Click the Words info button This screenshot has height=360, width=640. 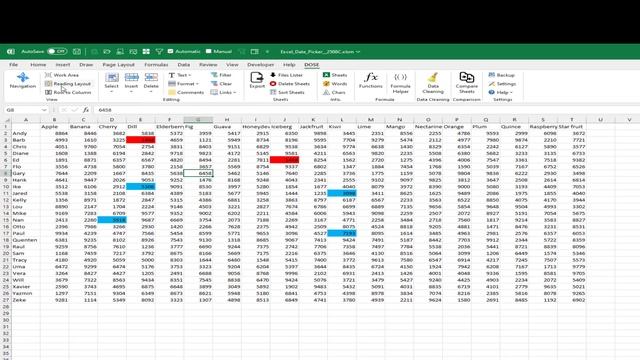335,84
